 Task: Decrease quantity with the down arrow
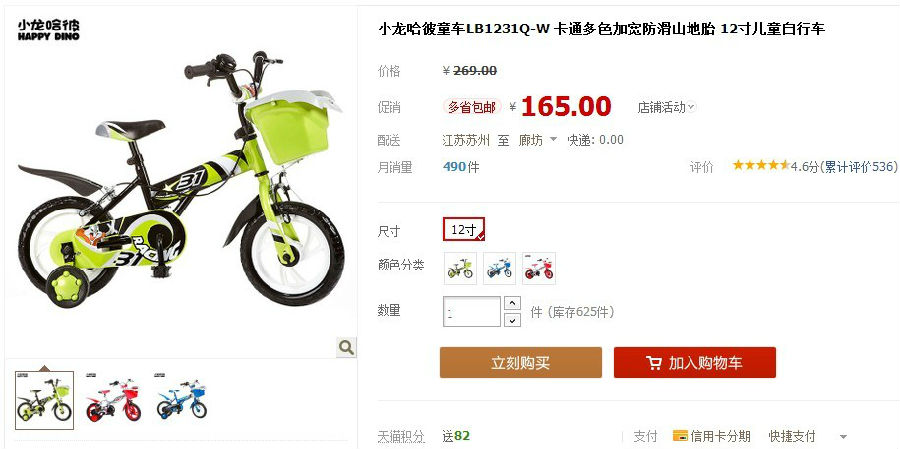click(x=512, y=320)
